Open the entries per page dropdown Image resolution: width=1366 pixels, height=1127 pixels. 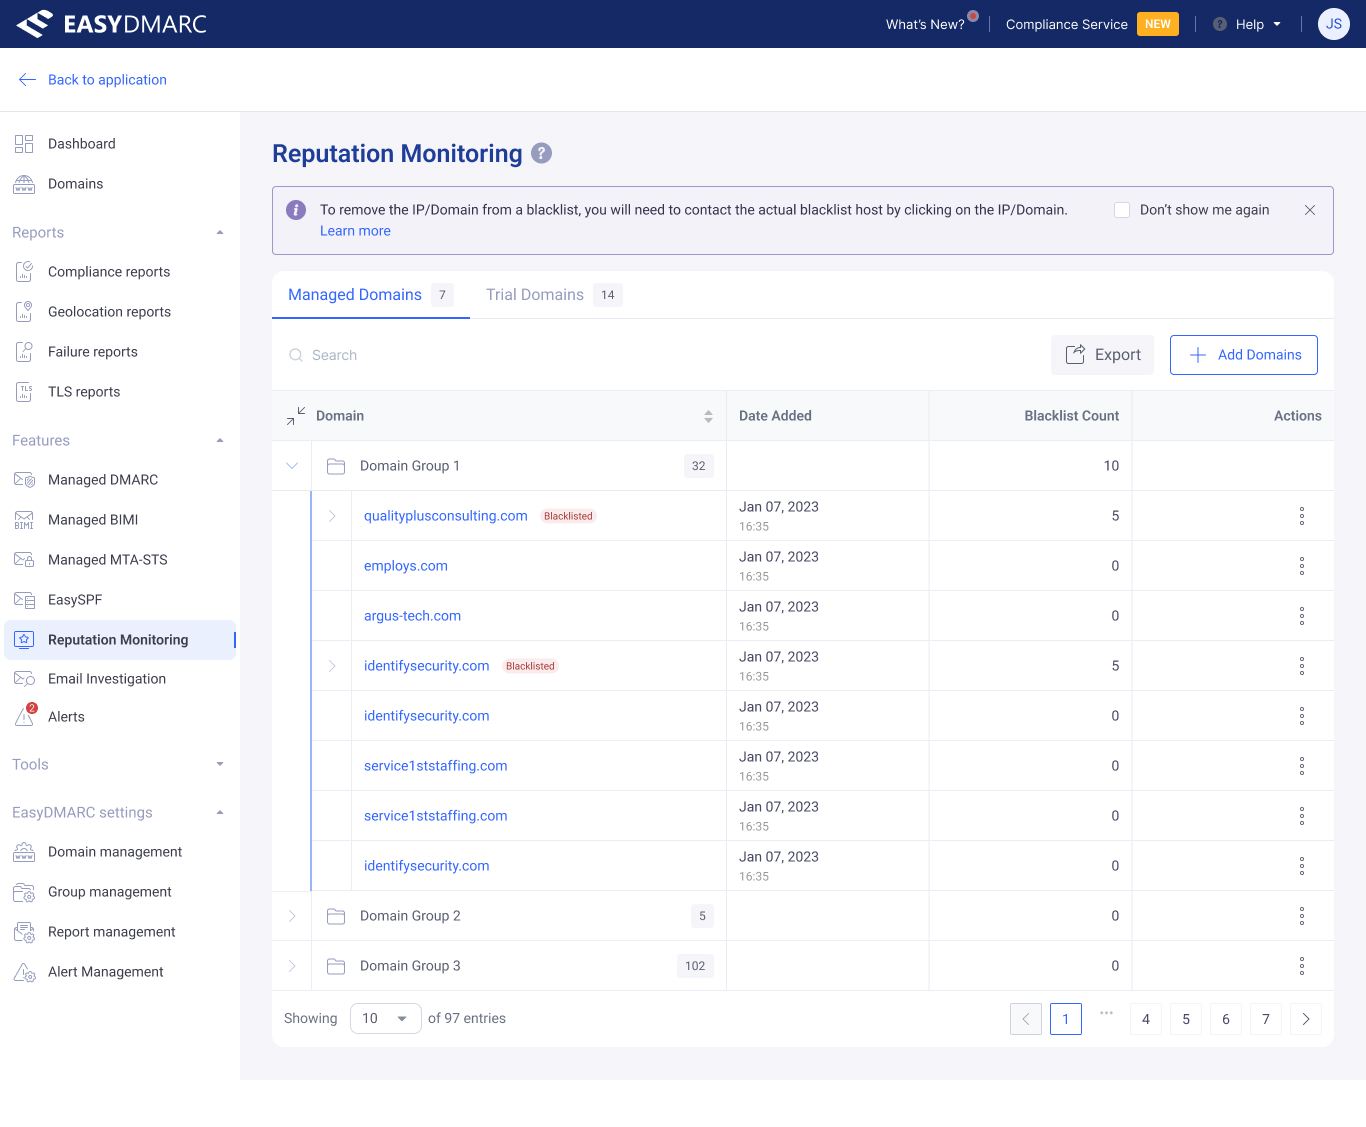386,1019
